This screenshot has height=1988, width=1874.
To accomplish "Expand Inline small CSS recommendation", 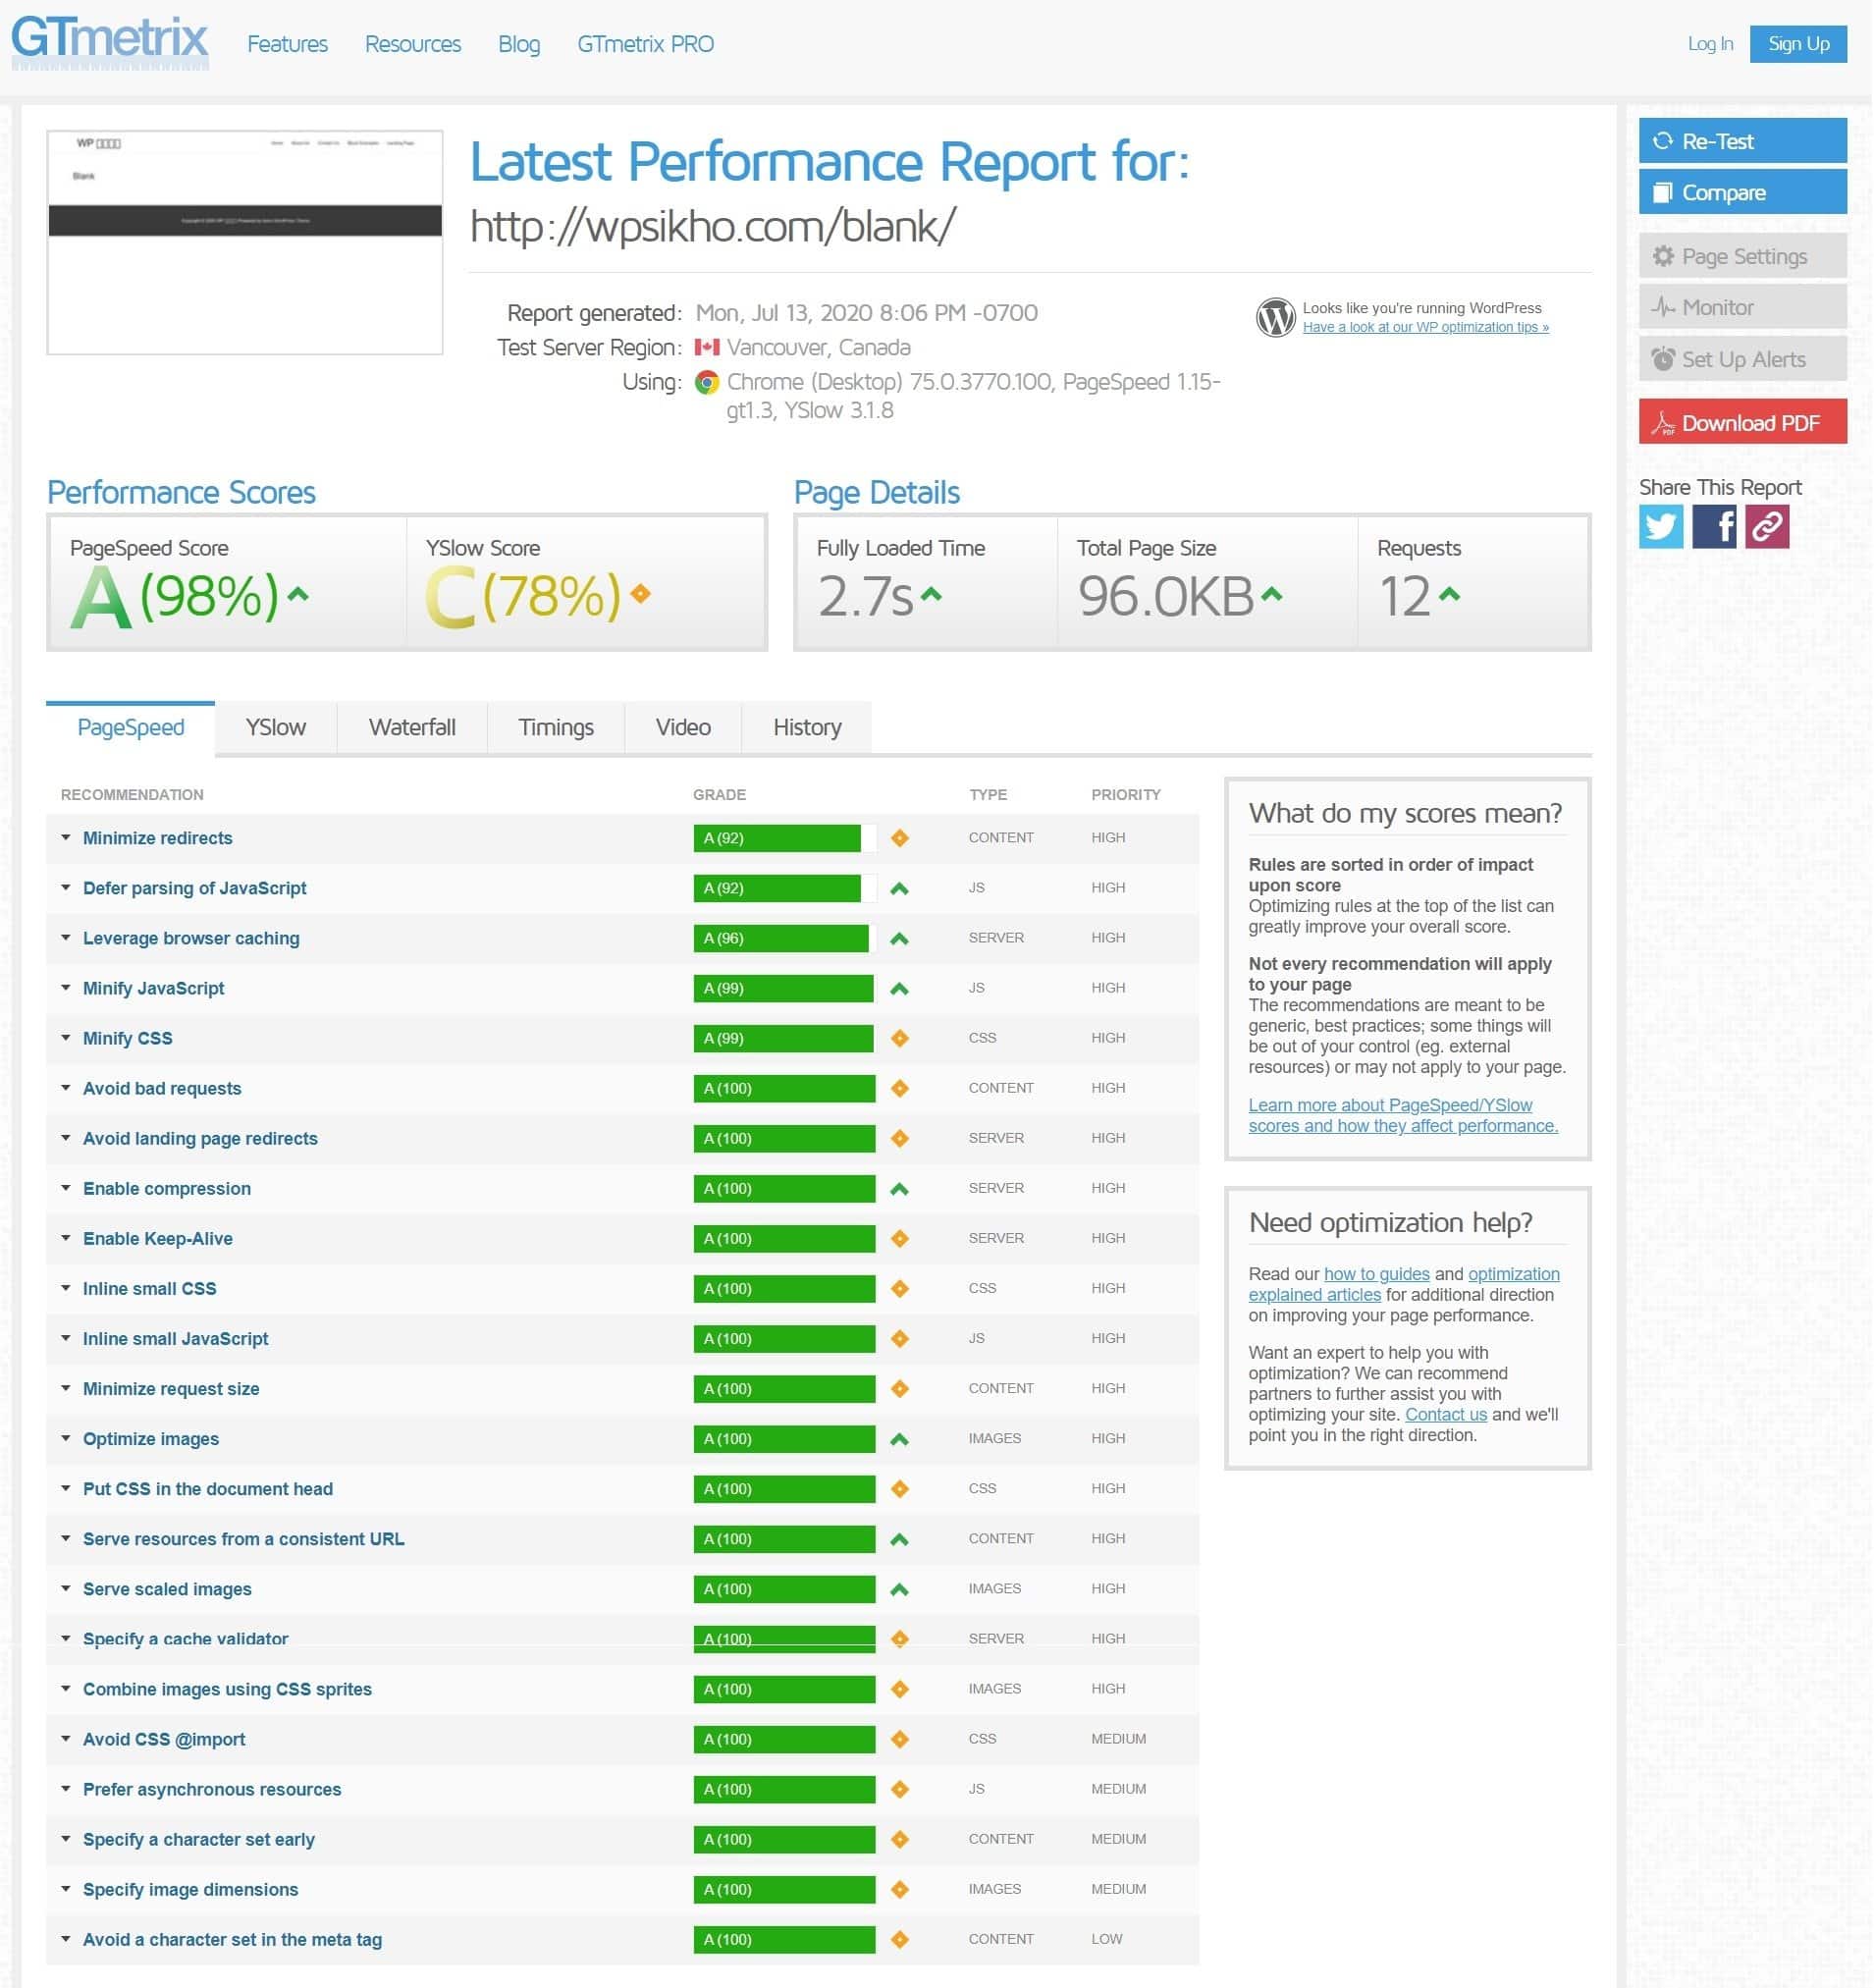I will [x=150, y=1288].
